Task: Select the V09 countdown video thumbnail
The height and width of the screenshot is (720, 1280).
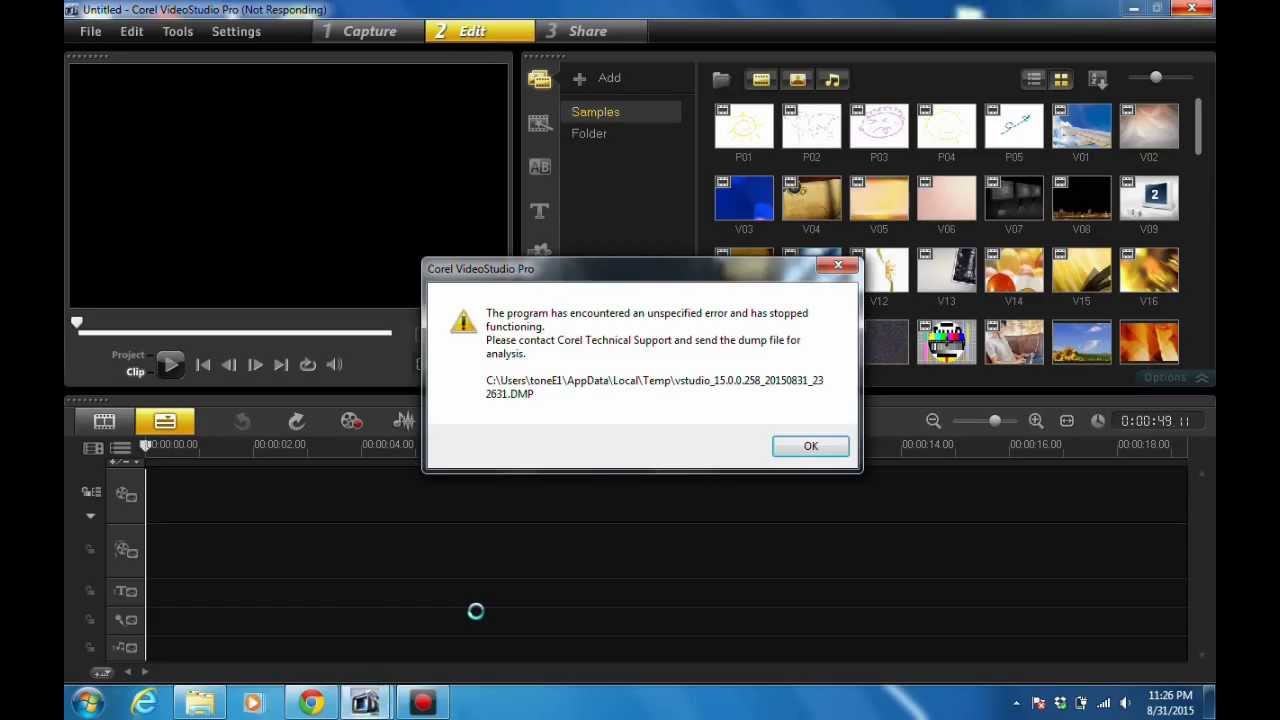Action: pos(1148,198)
